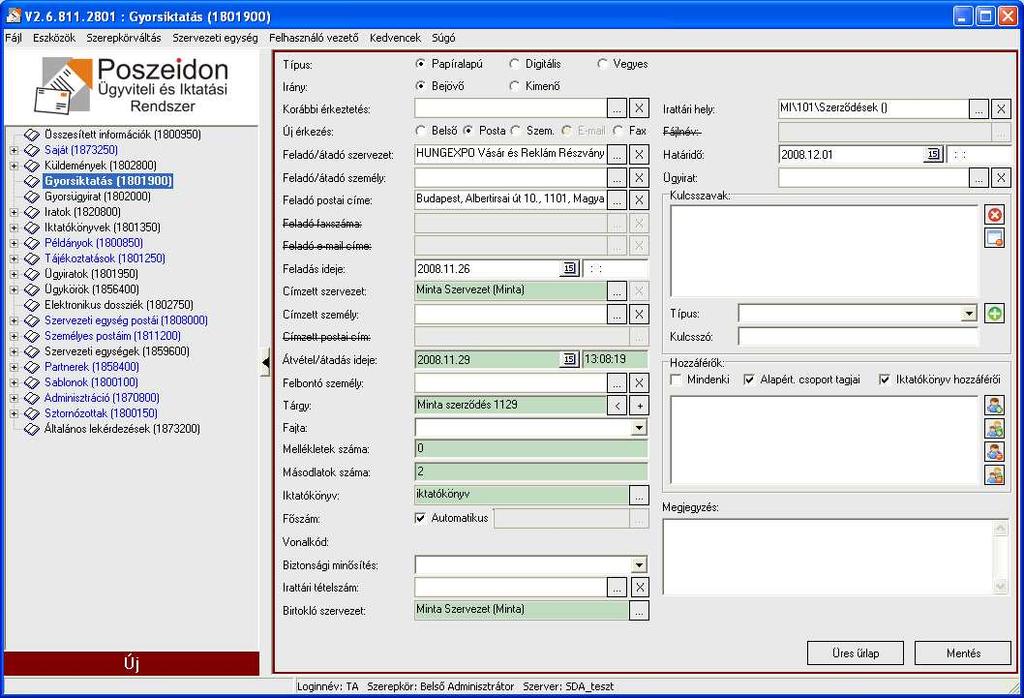Viewport: 1024px width, 698px height.
Task: Expand the Adminisztráció tree node
Action: click(x=14, y=398)
